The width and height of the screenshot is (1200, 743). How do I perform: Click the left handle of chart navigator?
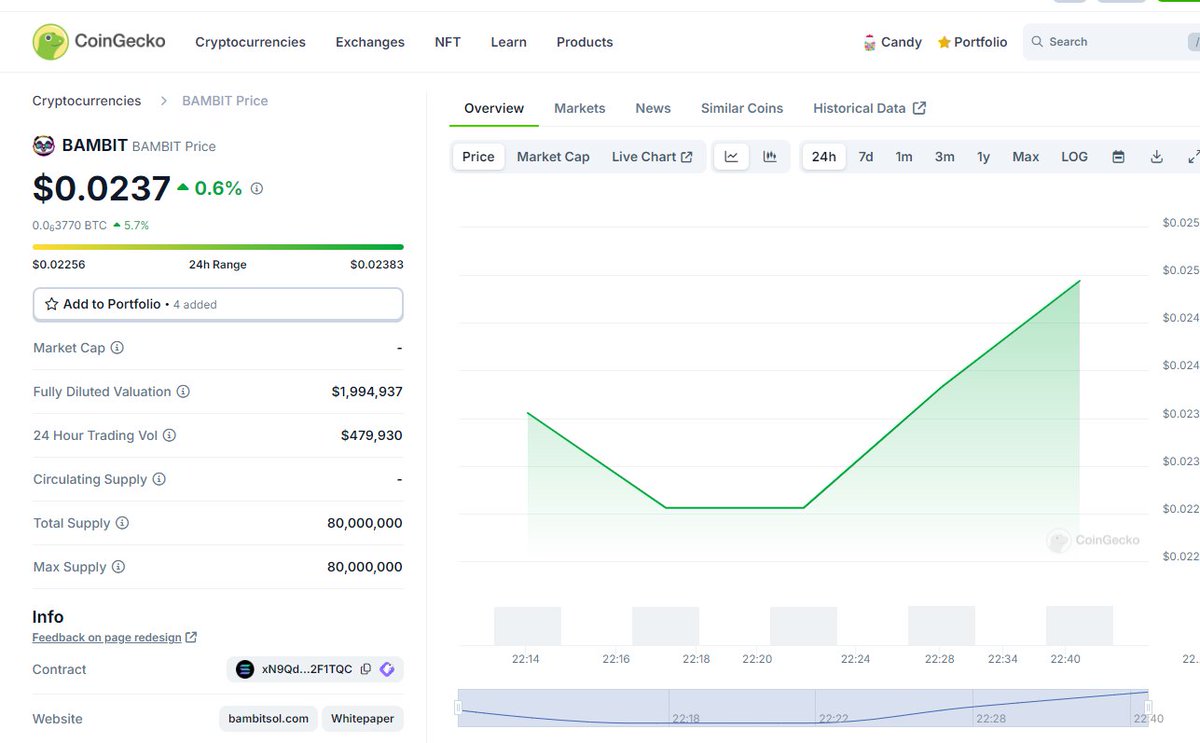coord(459,707)
